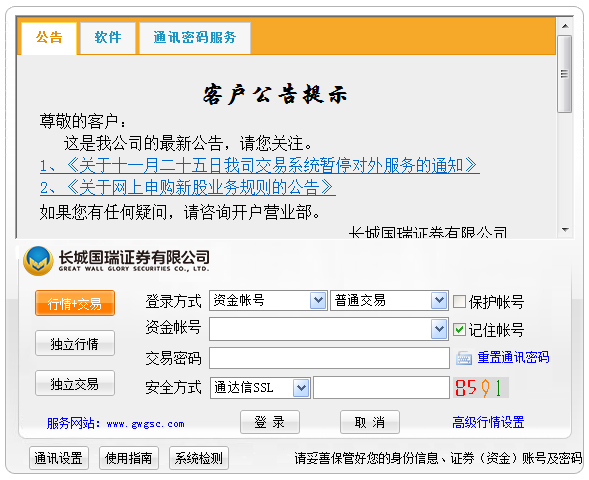Open the 使用指南 user guide

coord(129,458)
